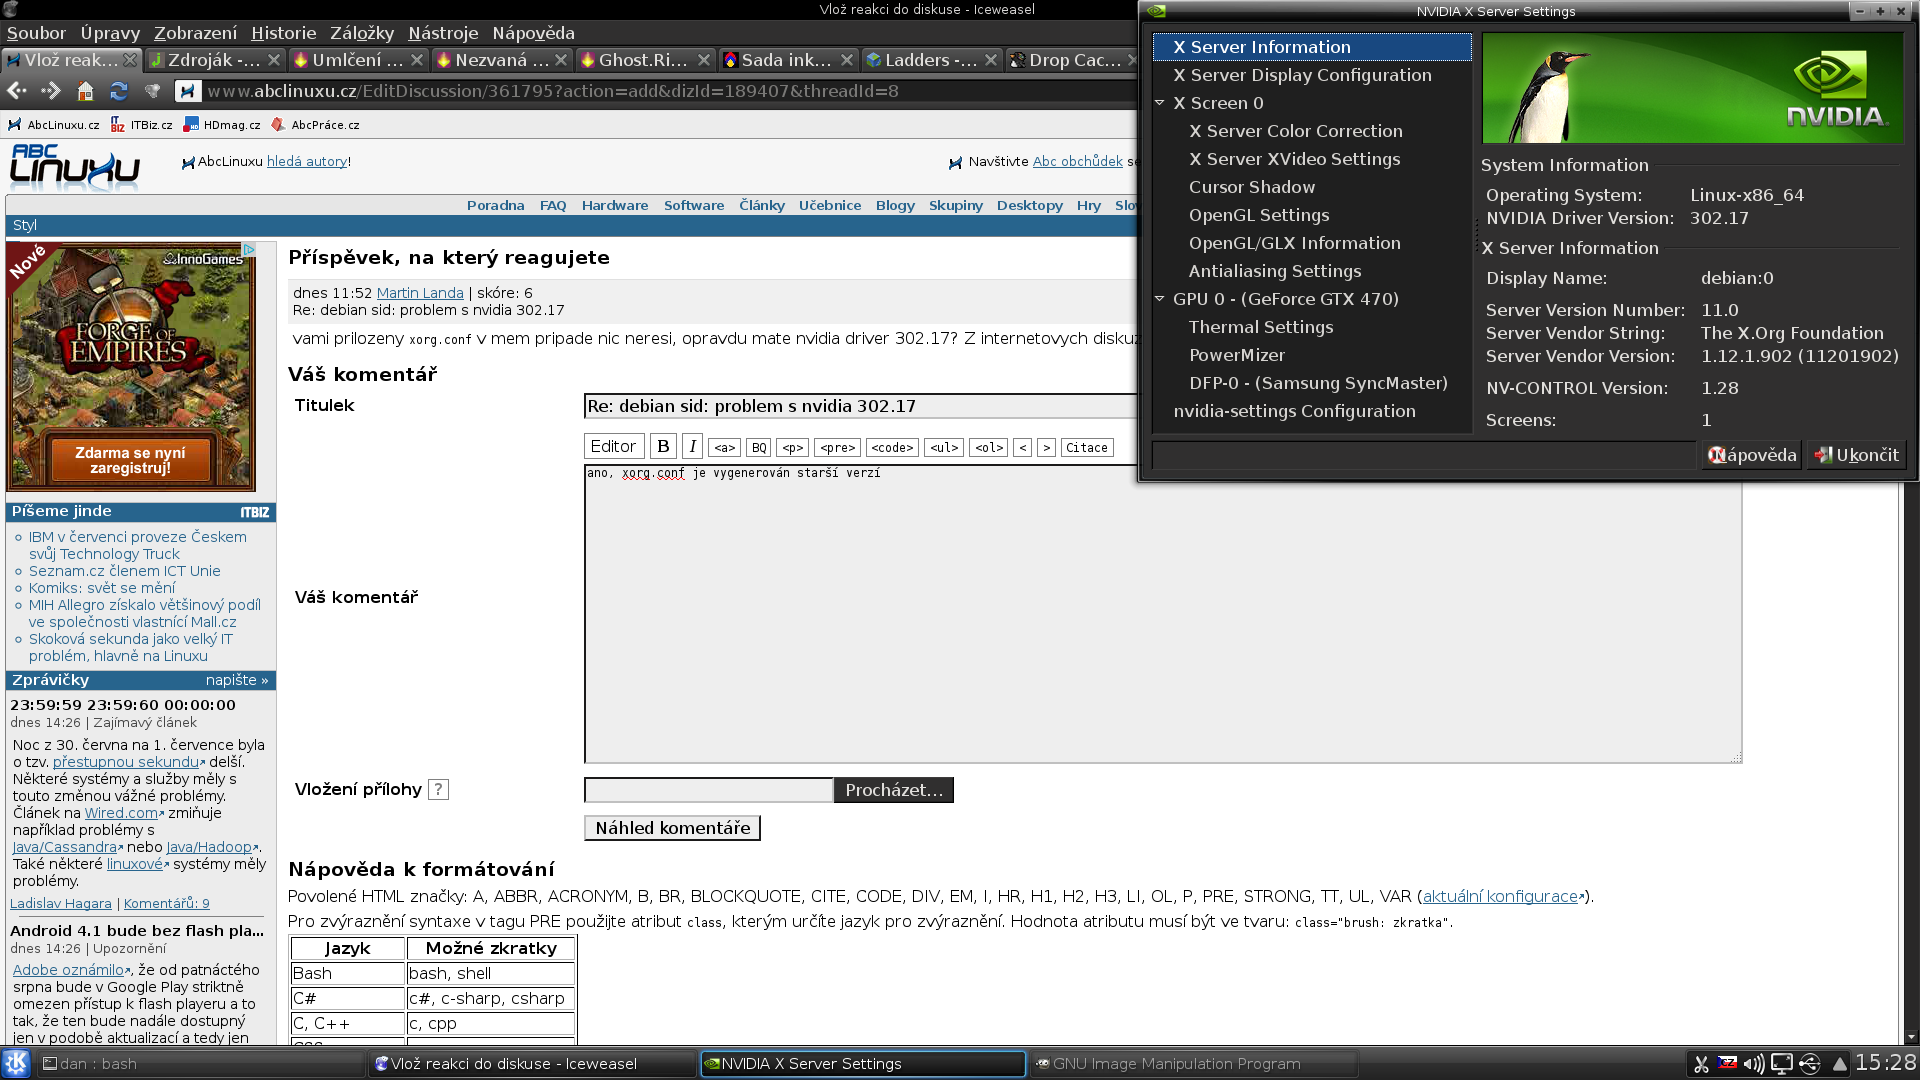Collapse the X Screen 0 tree node

click(x=1160, y=103)
